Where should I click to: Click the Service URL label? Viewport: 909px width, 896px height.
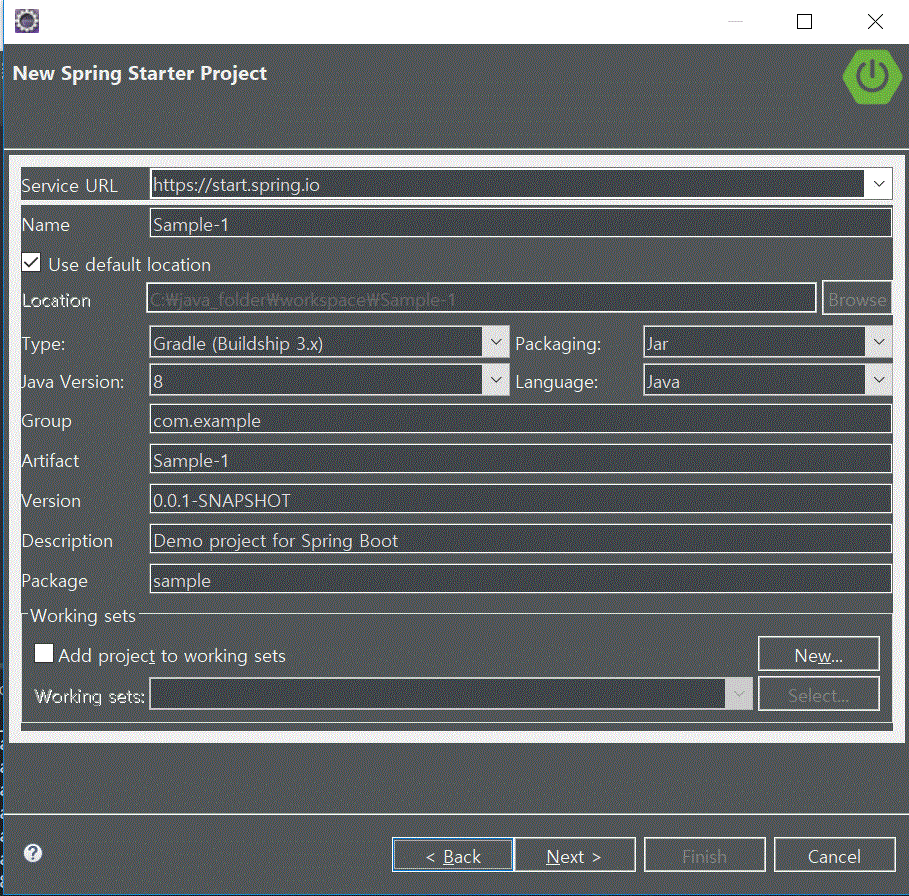click(69, 185)
